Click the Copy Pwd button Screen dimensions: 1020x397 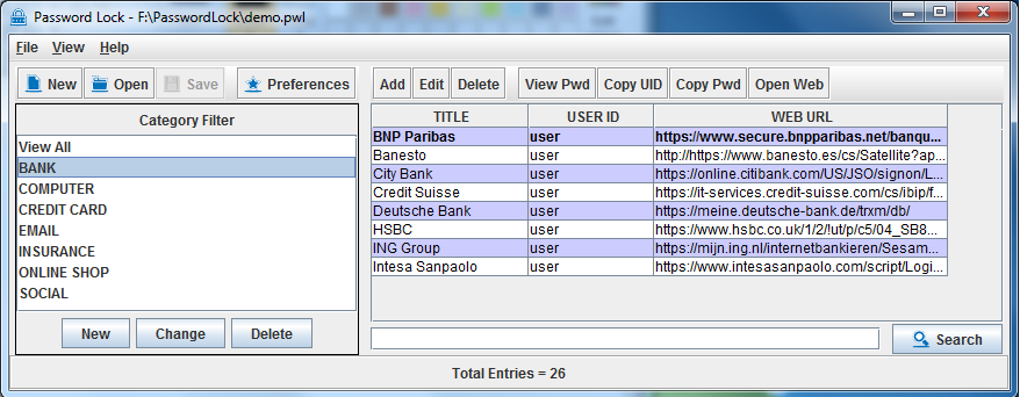click(x=708, y=84)
